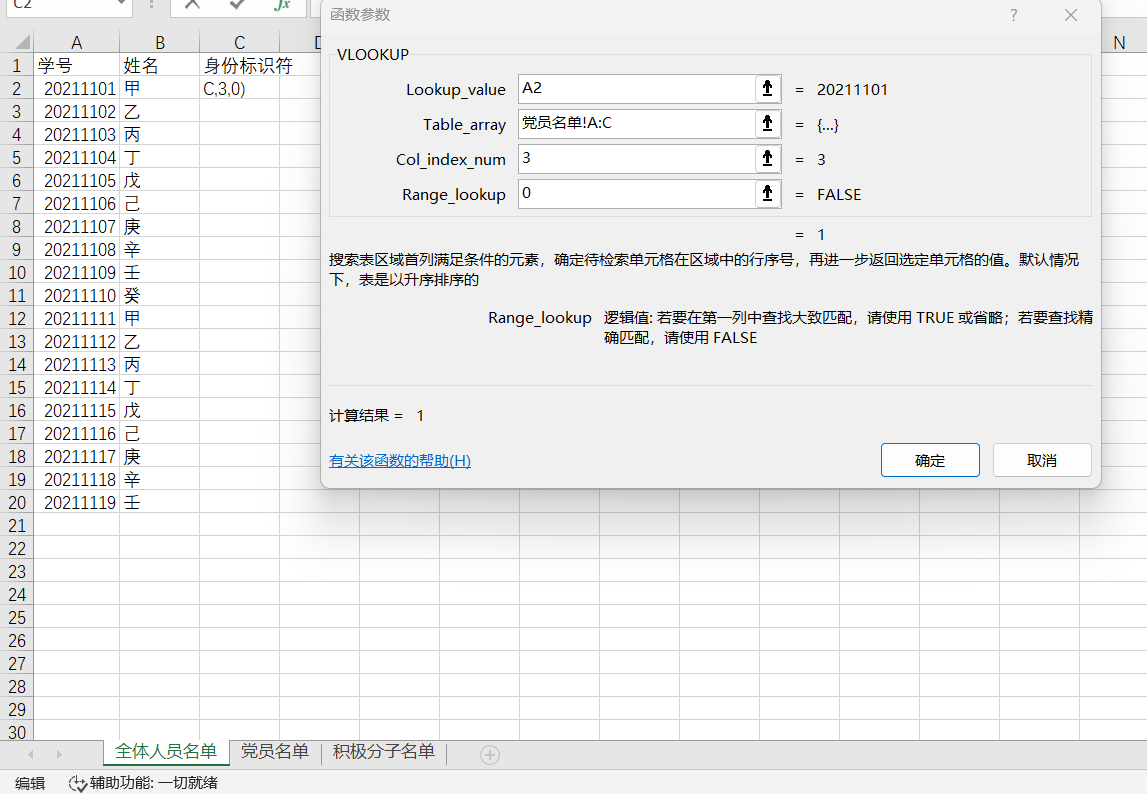Viewport: 1147px width, 794px height.
Task: Focus the Range_lookup input field
Action: point(636,194)
